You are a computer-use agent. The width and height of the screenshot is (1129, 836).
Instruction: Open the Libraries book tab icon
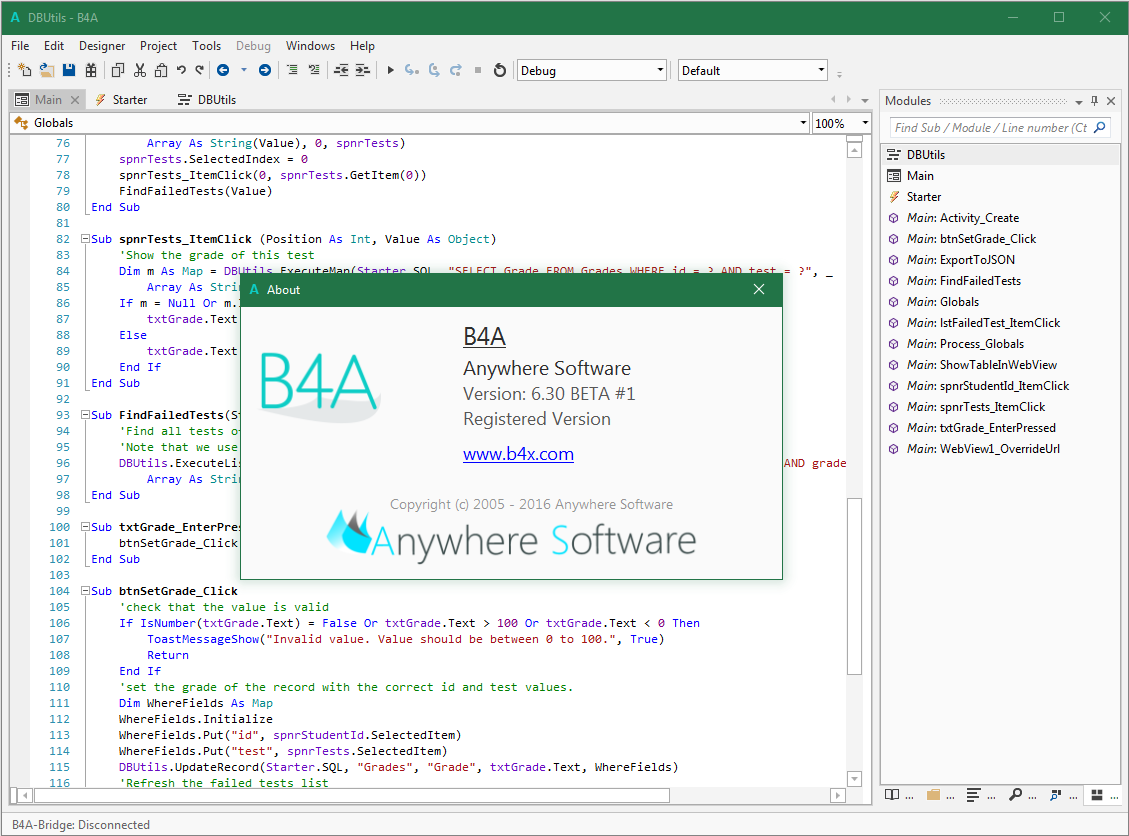(x=892, y=795)
